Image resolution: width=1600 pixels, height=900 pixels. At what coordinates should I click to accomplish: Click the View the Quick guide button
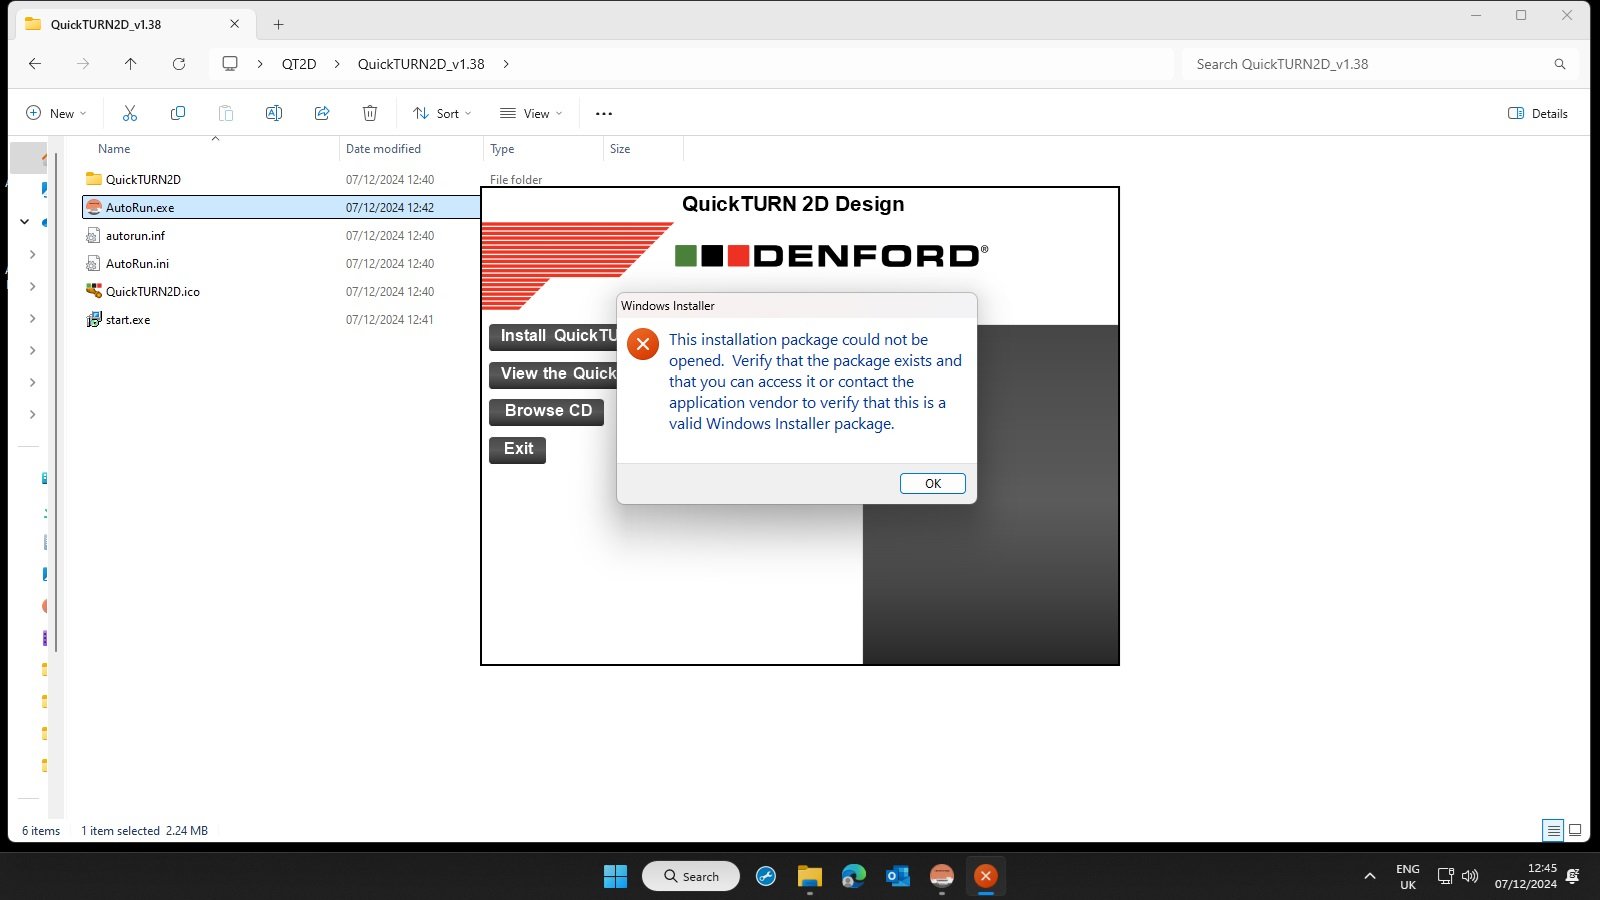[x=553, y=374]
